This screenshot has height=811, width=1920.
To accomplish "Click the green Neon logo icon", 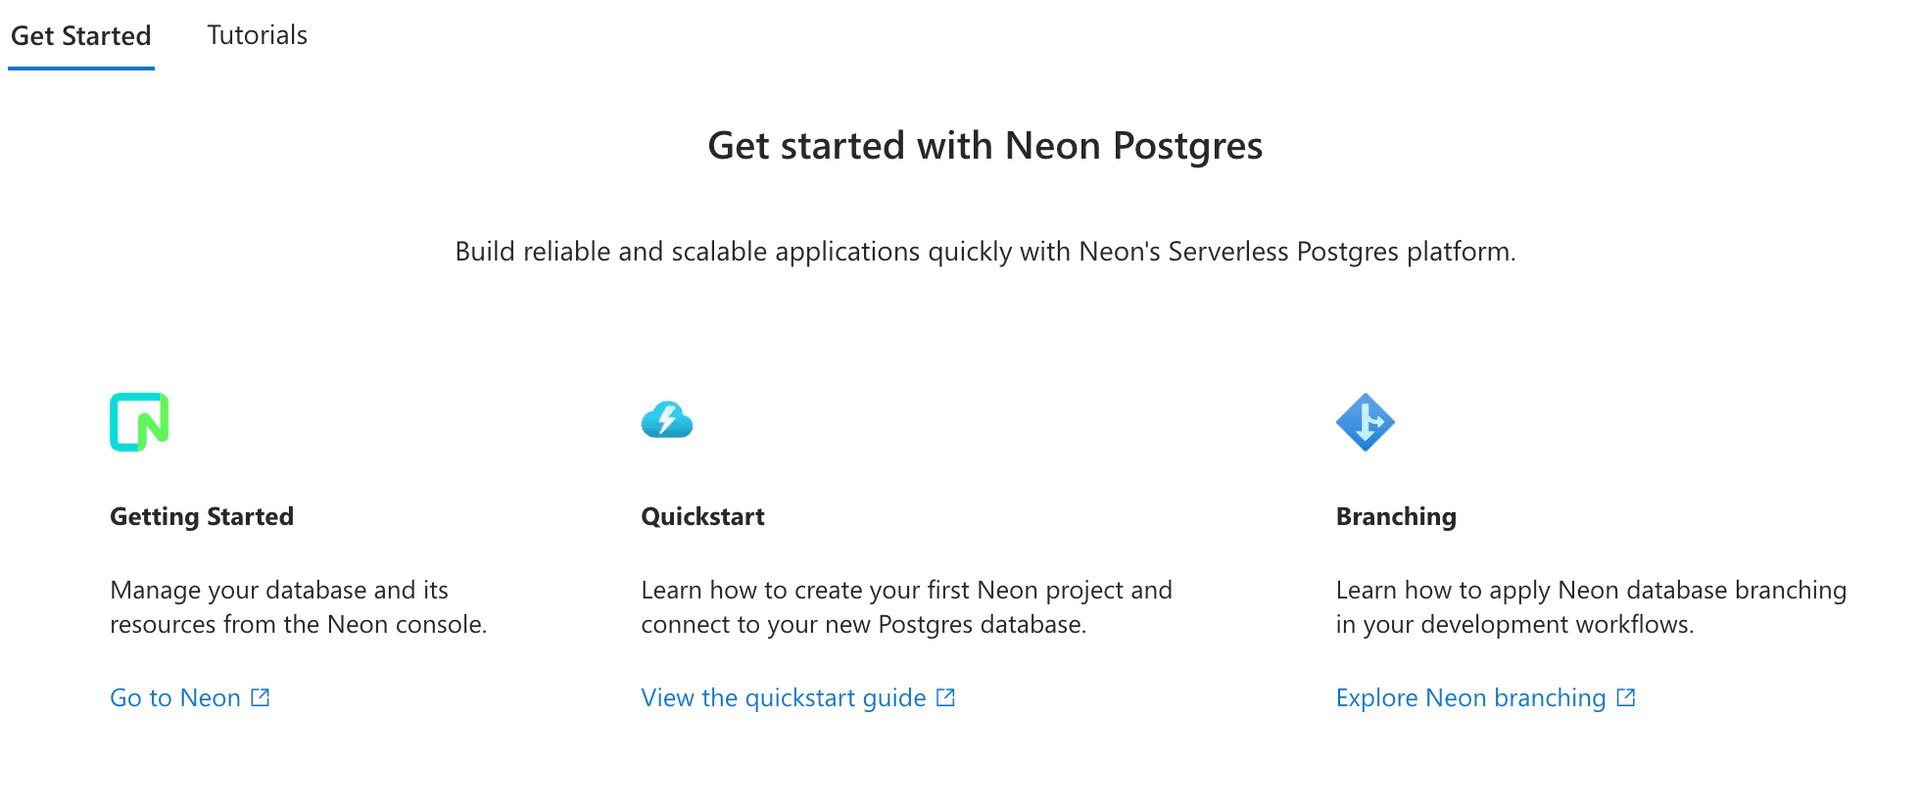I will (139, 422).
